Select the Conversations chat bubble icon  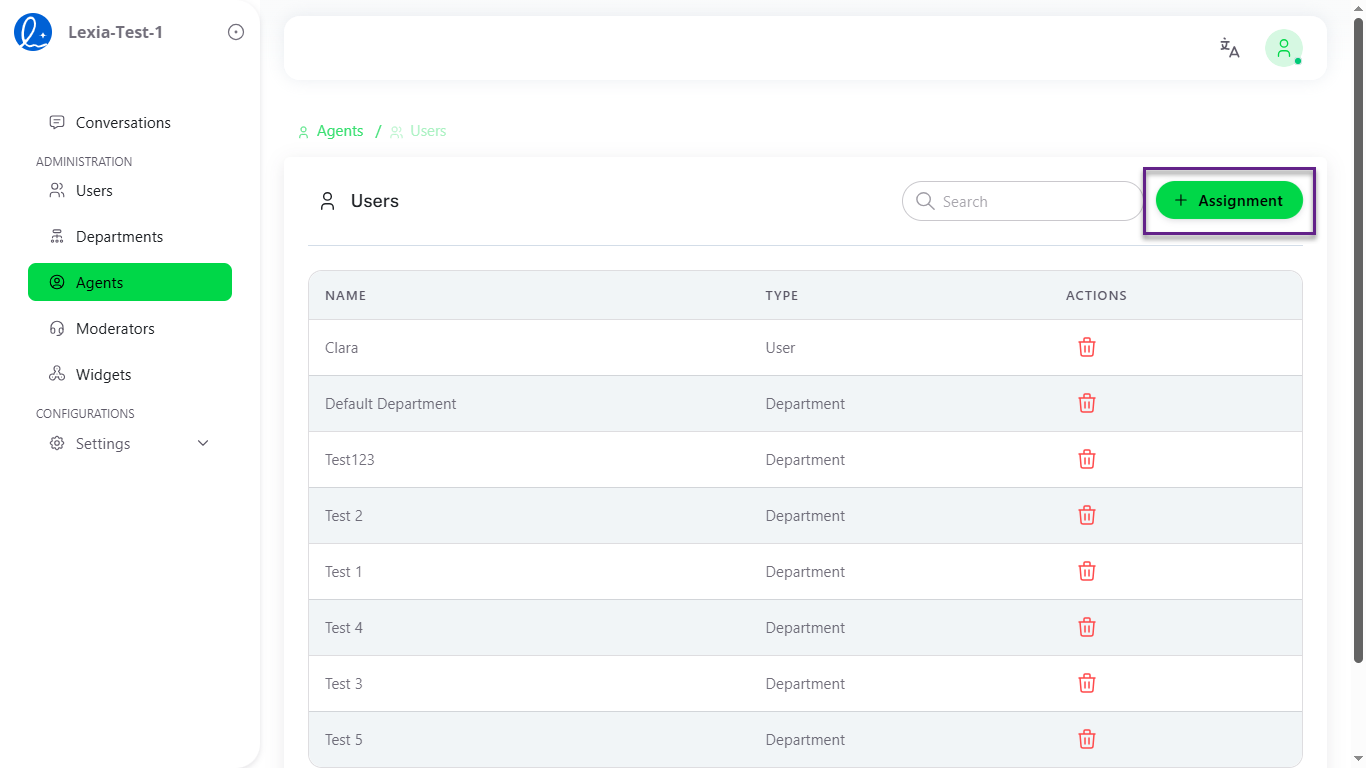pyautogui.click(x=56, y=121)
